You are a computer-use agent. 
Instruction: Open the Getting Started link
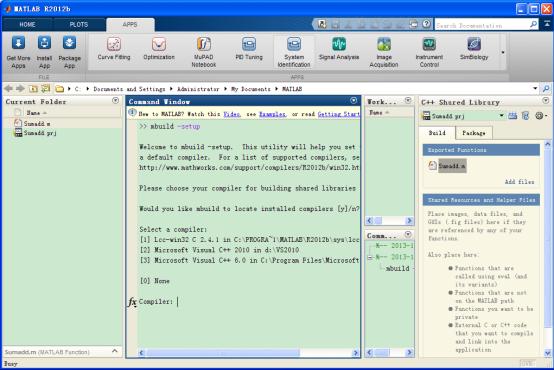tap(338, 114)
